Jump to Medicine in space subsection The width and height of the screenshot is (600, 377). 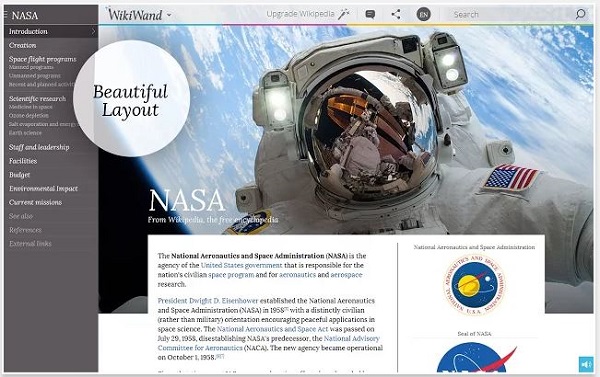(31, 107)
